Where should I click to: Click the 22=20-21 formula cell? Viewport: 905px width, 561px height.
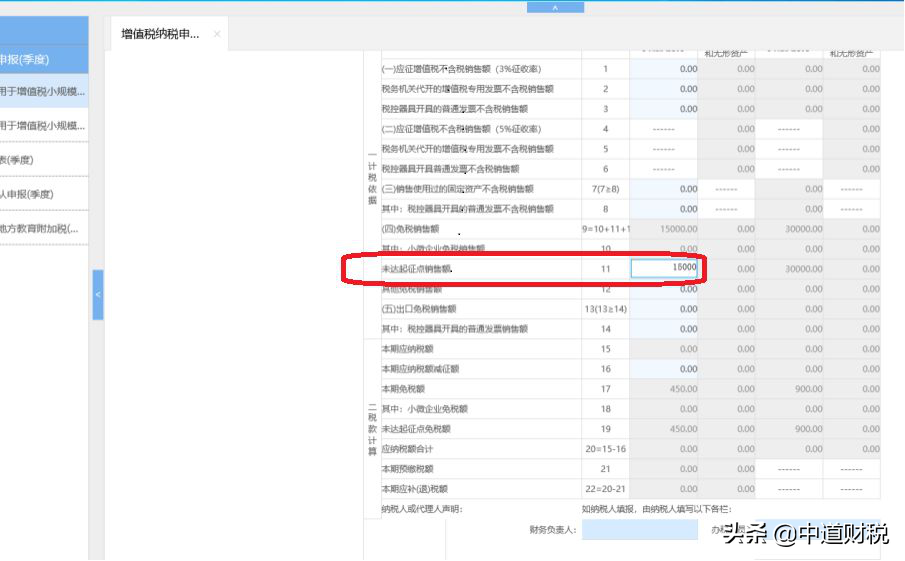point(605,489)
